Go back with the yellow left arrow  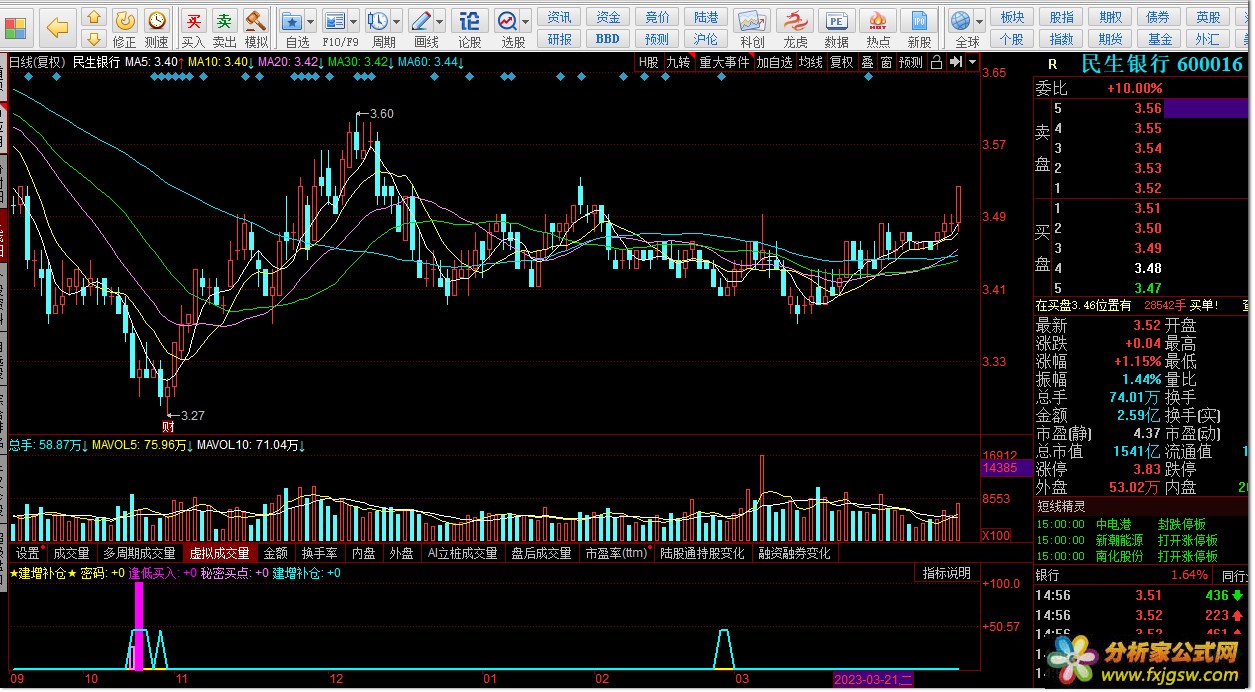pyautogui.click(x=58, y=28)
